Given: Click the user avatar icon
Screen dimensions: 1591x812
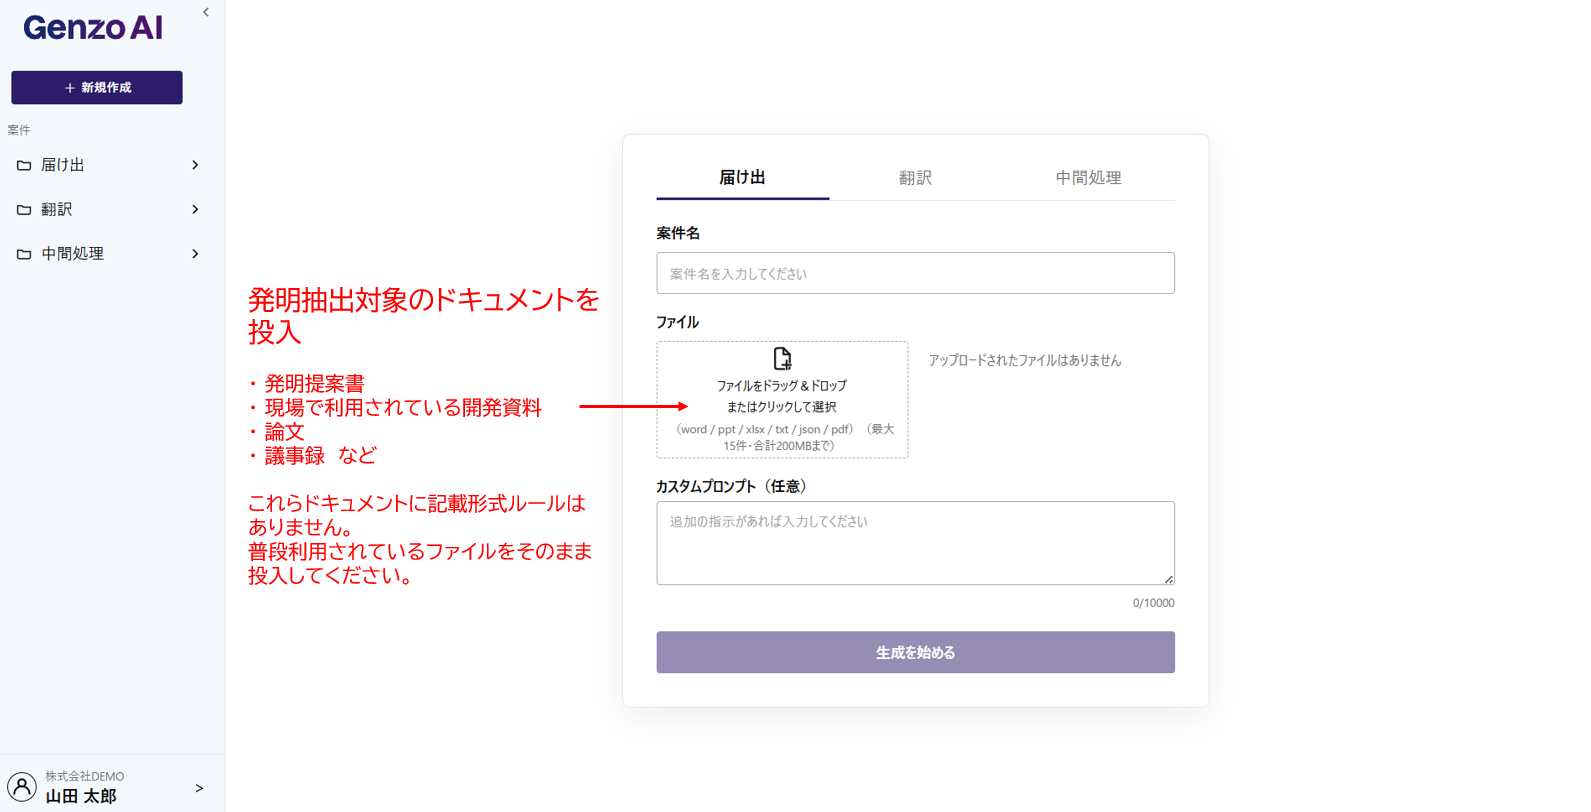Looking at the screenshot, I should (22, 787).
